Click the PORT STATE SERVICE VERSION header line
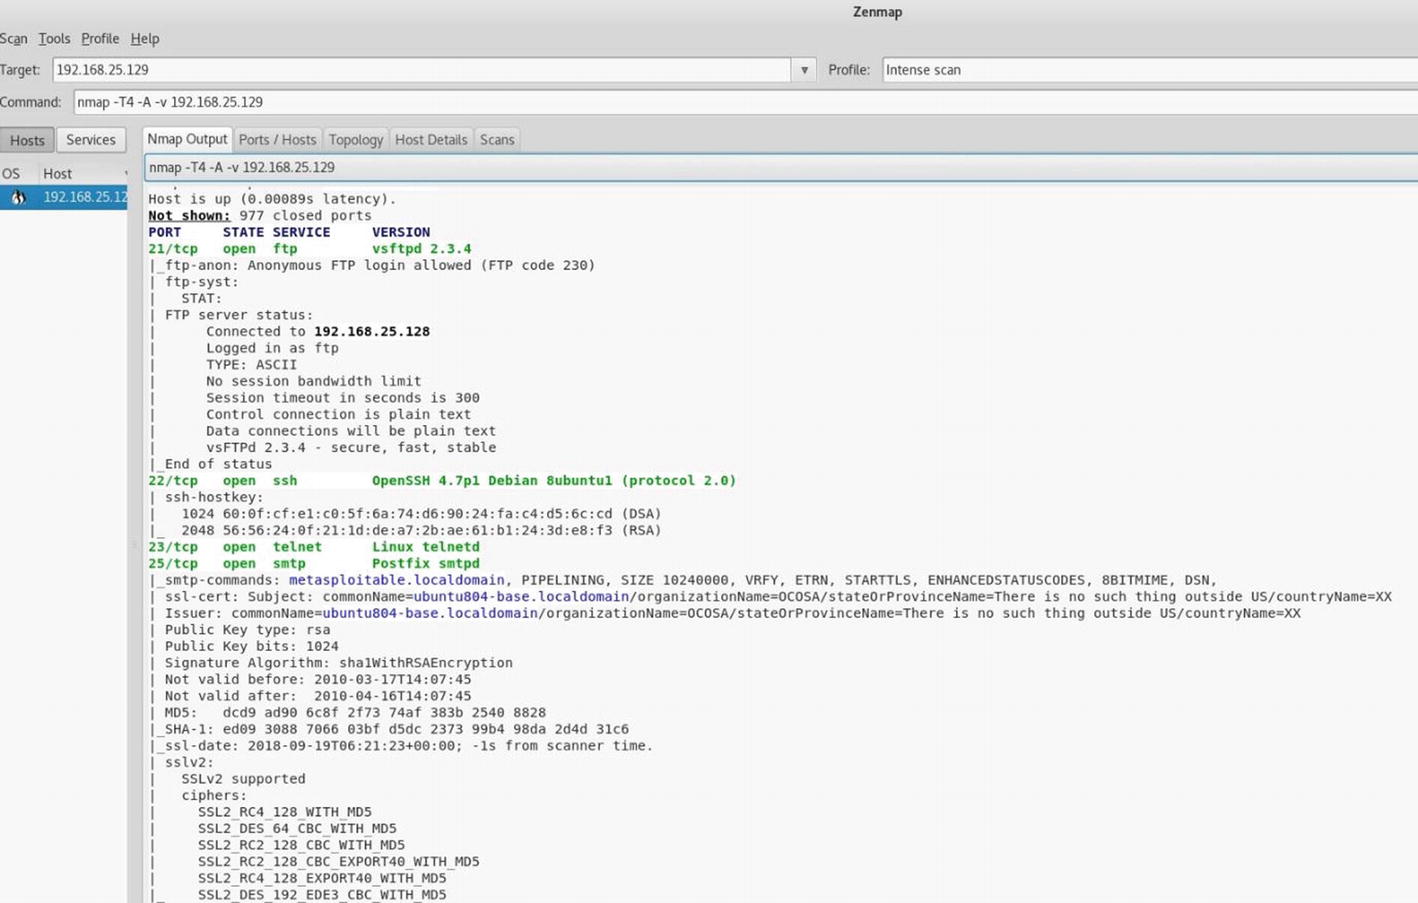 (x=289, y=232)
